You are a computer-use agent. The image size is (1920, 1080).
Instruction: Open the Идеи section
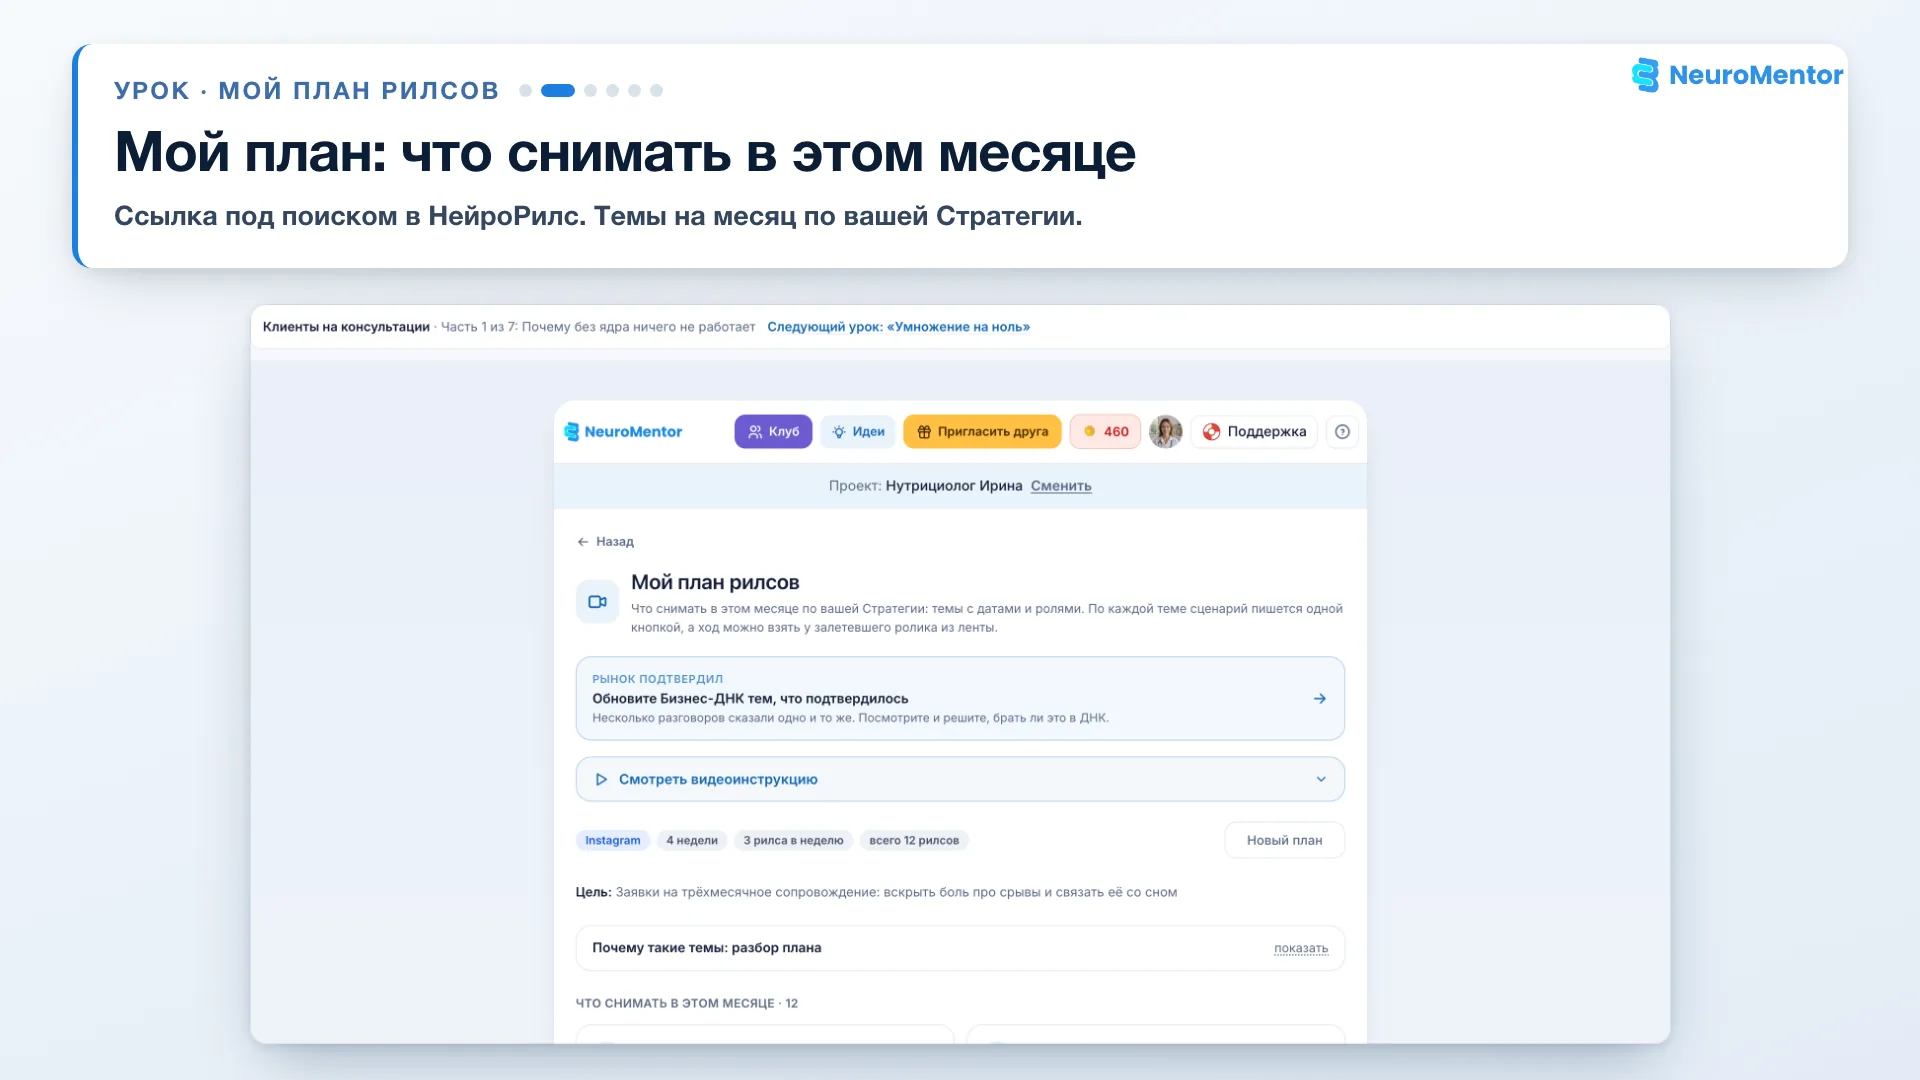[858, 432]
